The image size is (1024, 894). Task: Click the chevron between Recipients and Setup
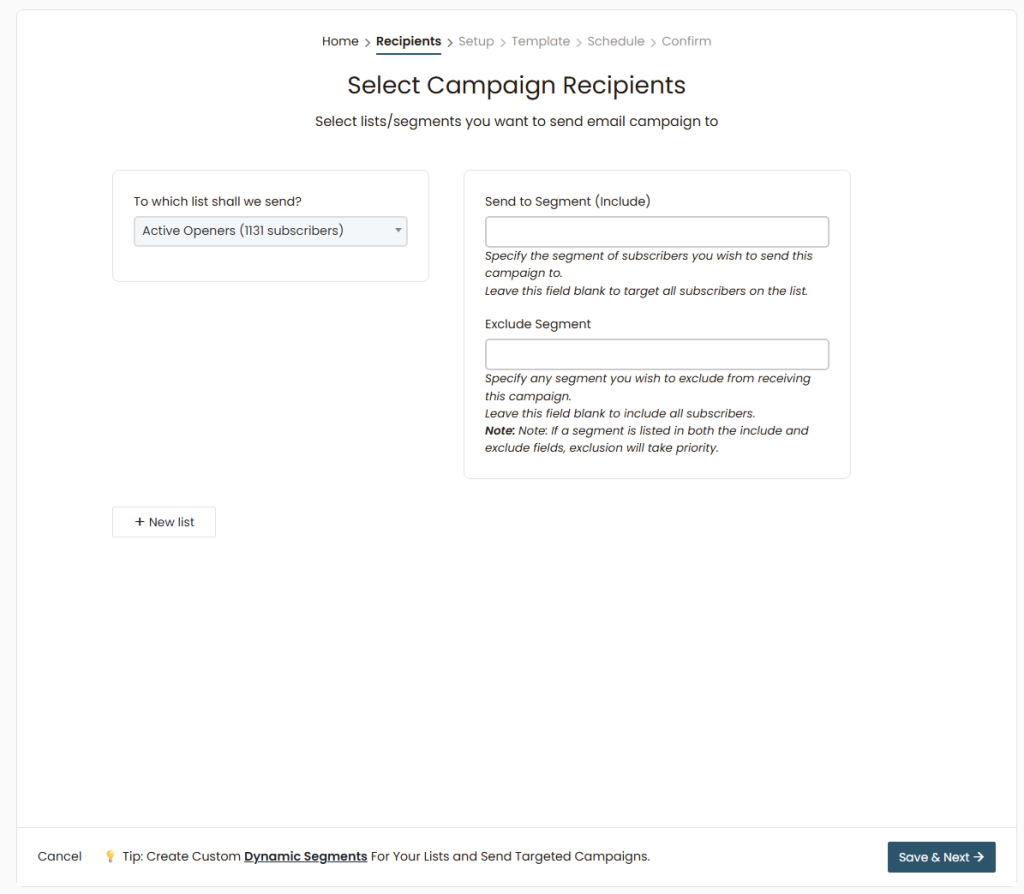[x=450, y=42]
